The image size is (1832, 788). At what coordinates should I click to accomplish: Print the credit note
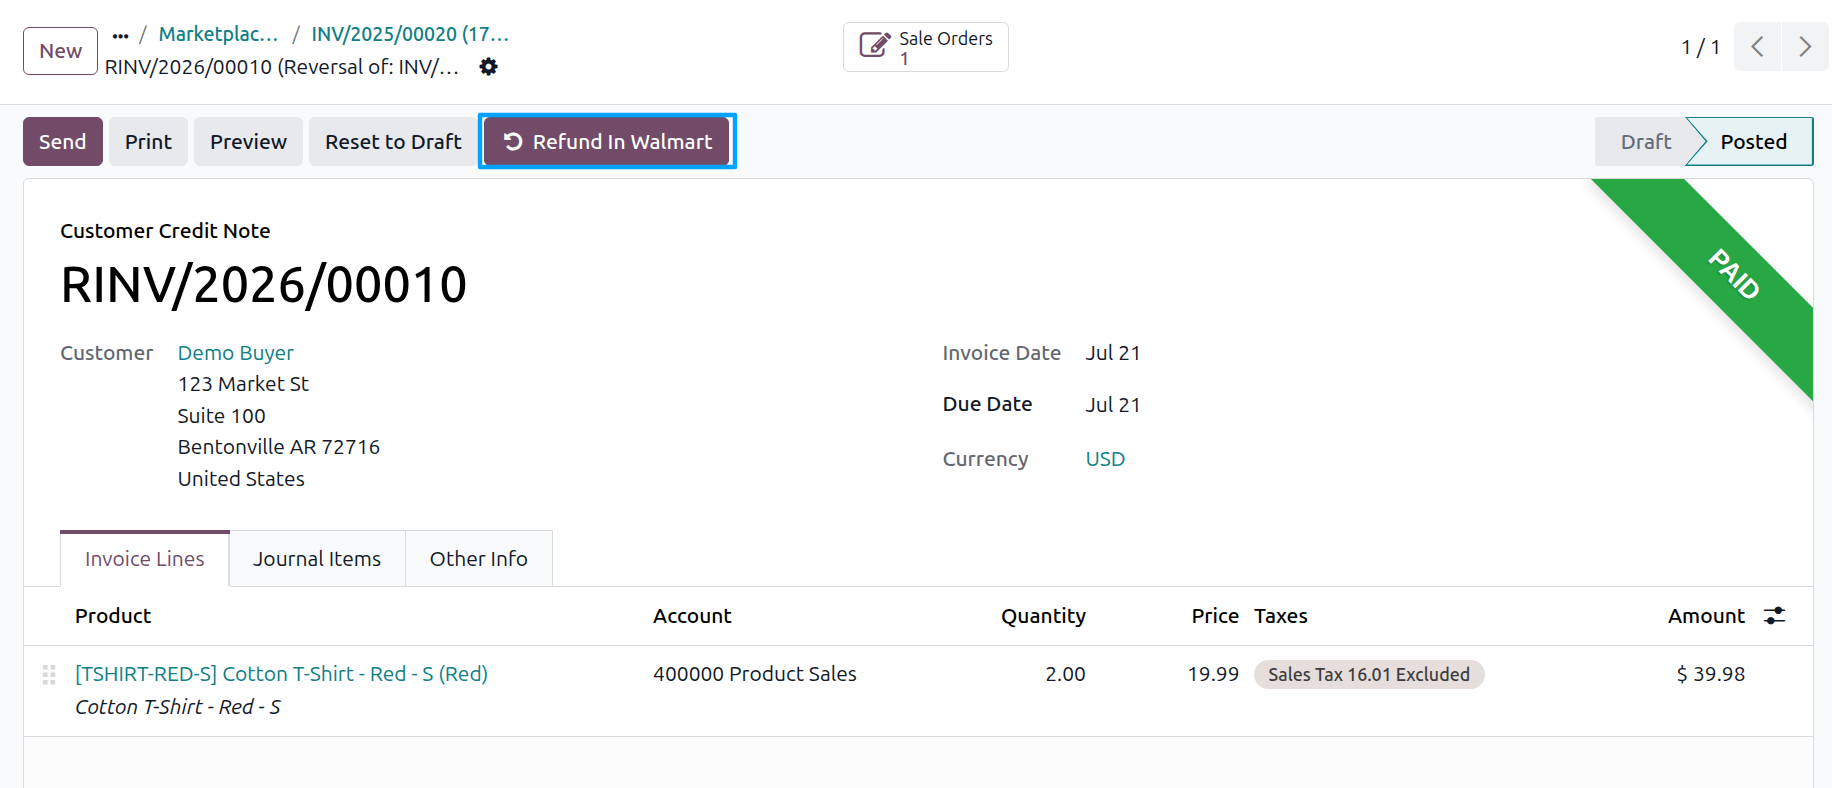click(x=148, y=142)
